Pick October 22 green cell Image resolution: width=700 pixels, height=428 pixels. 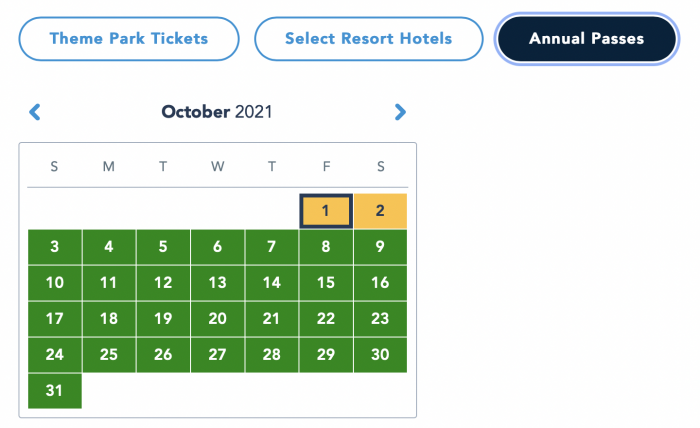(326, 319)
